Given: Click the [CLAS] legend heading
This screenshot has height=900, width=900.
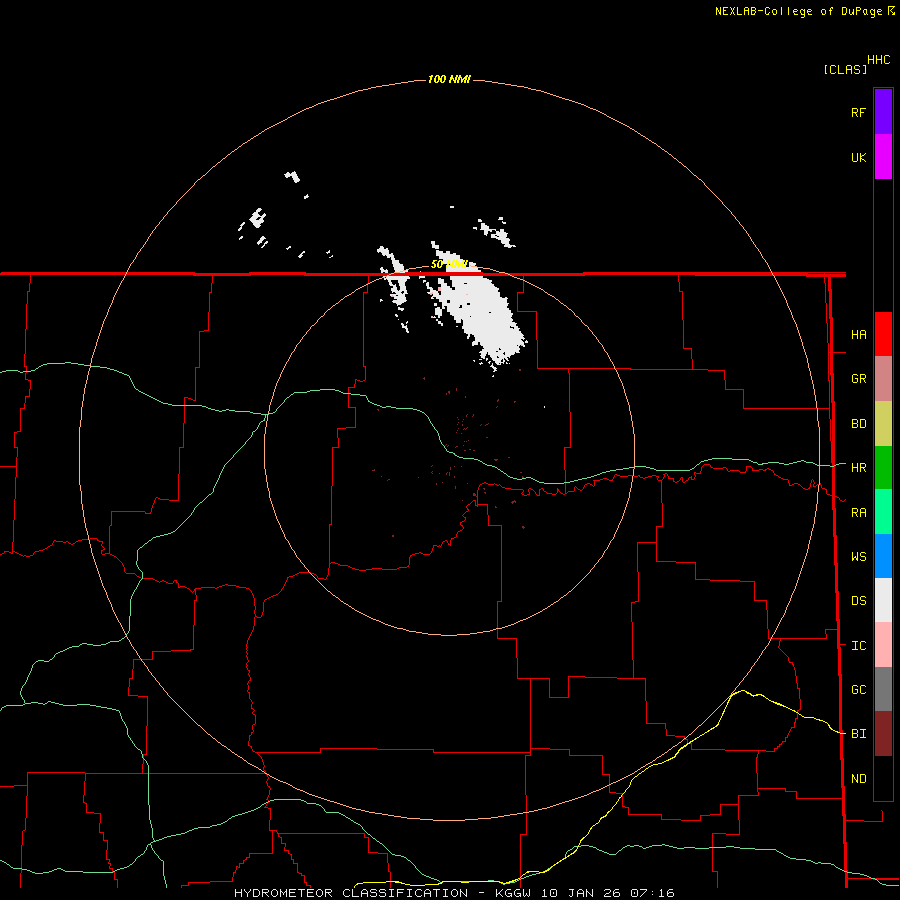Looking at the screenshot, I should click(x=845, y=69).
